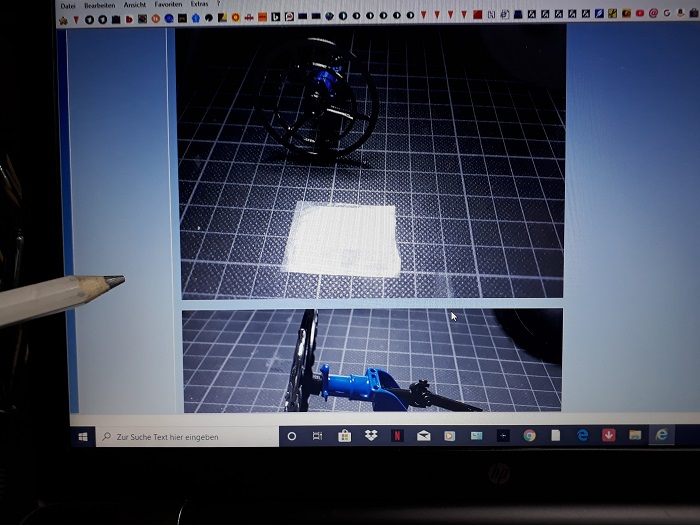Open the ? help menu

(x=218, y=5)
